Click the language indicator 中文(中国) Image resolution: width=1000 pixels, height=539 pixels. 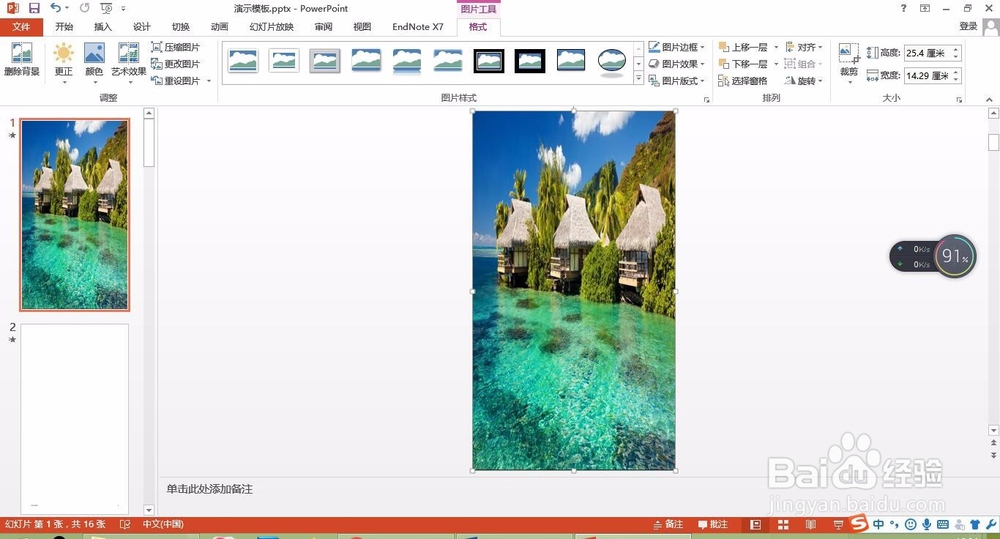(x=163, y=524)
